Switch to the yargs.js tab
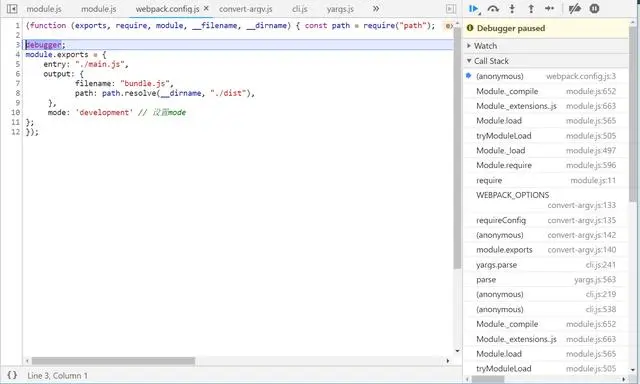Image resolution: width=640 pixels, height=384 pixels. [x=340, y=9]
